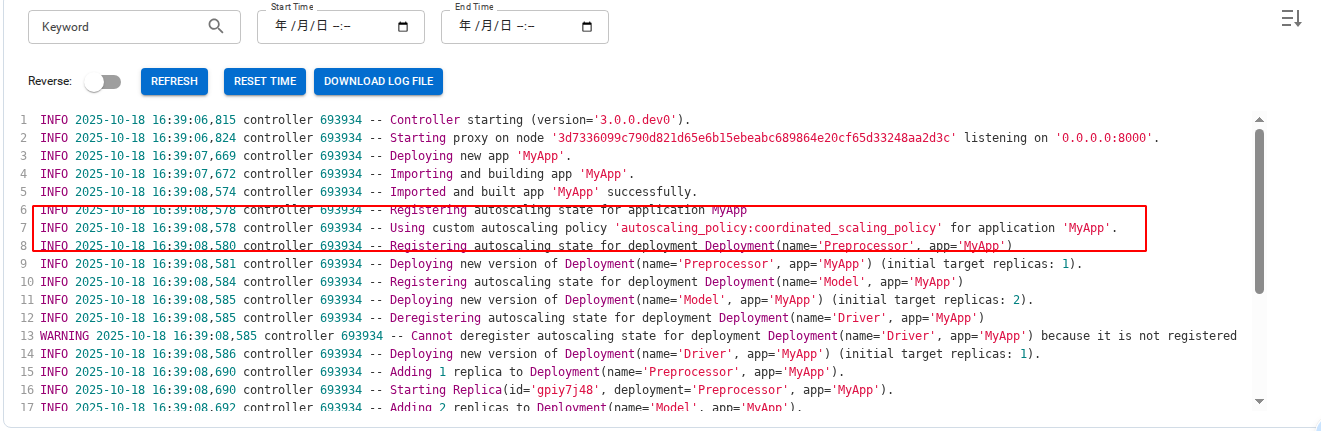Click the RESET TIME button
Viewport: 1321px width, 431px height.
[x=265, y=82]
